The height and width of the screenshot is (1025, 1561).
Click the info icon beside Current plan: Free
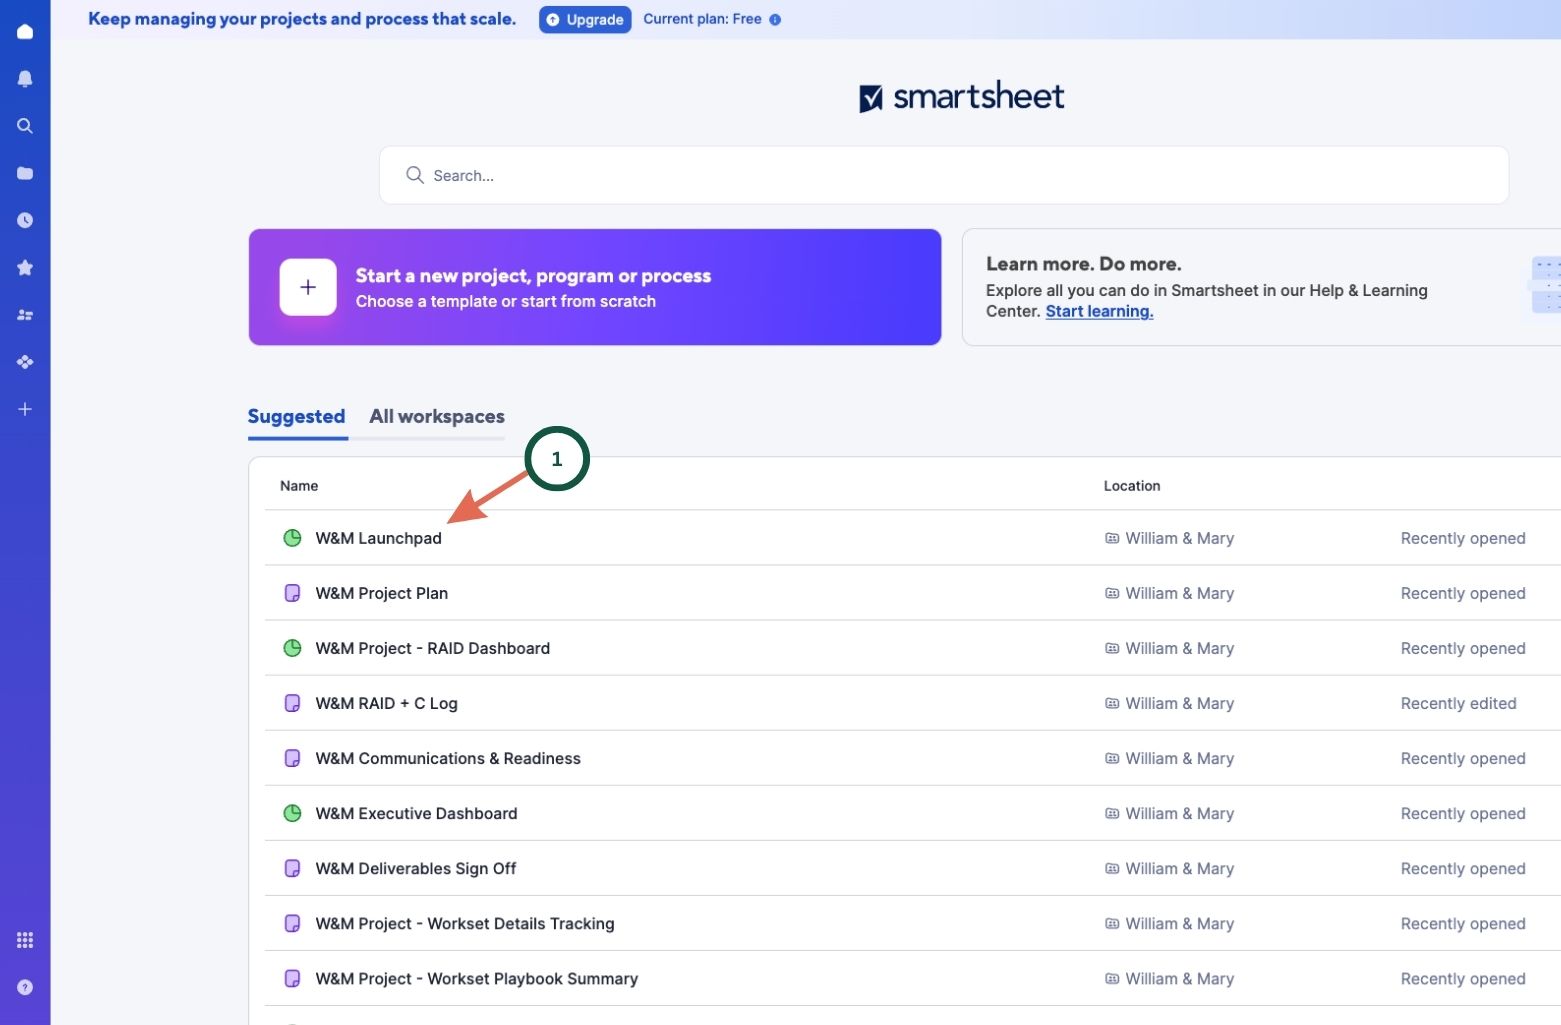click(775, 19)
